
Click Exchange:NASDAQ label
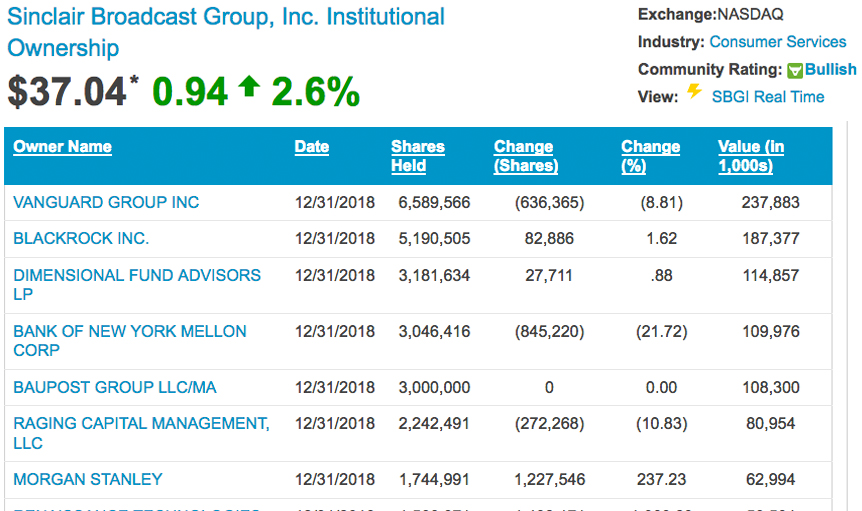click(710, 14)
